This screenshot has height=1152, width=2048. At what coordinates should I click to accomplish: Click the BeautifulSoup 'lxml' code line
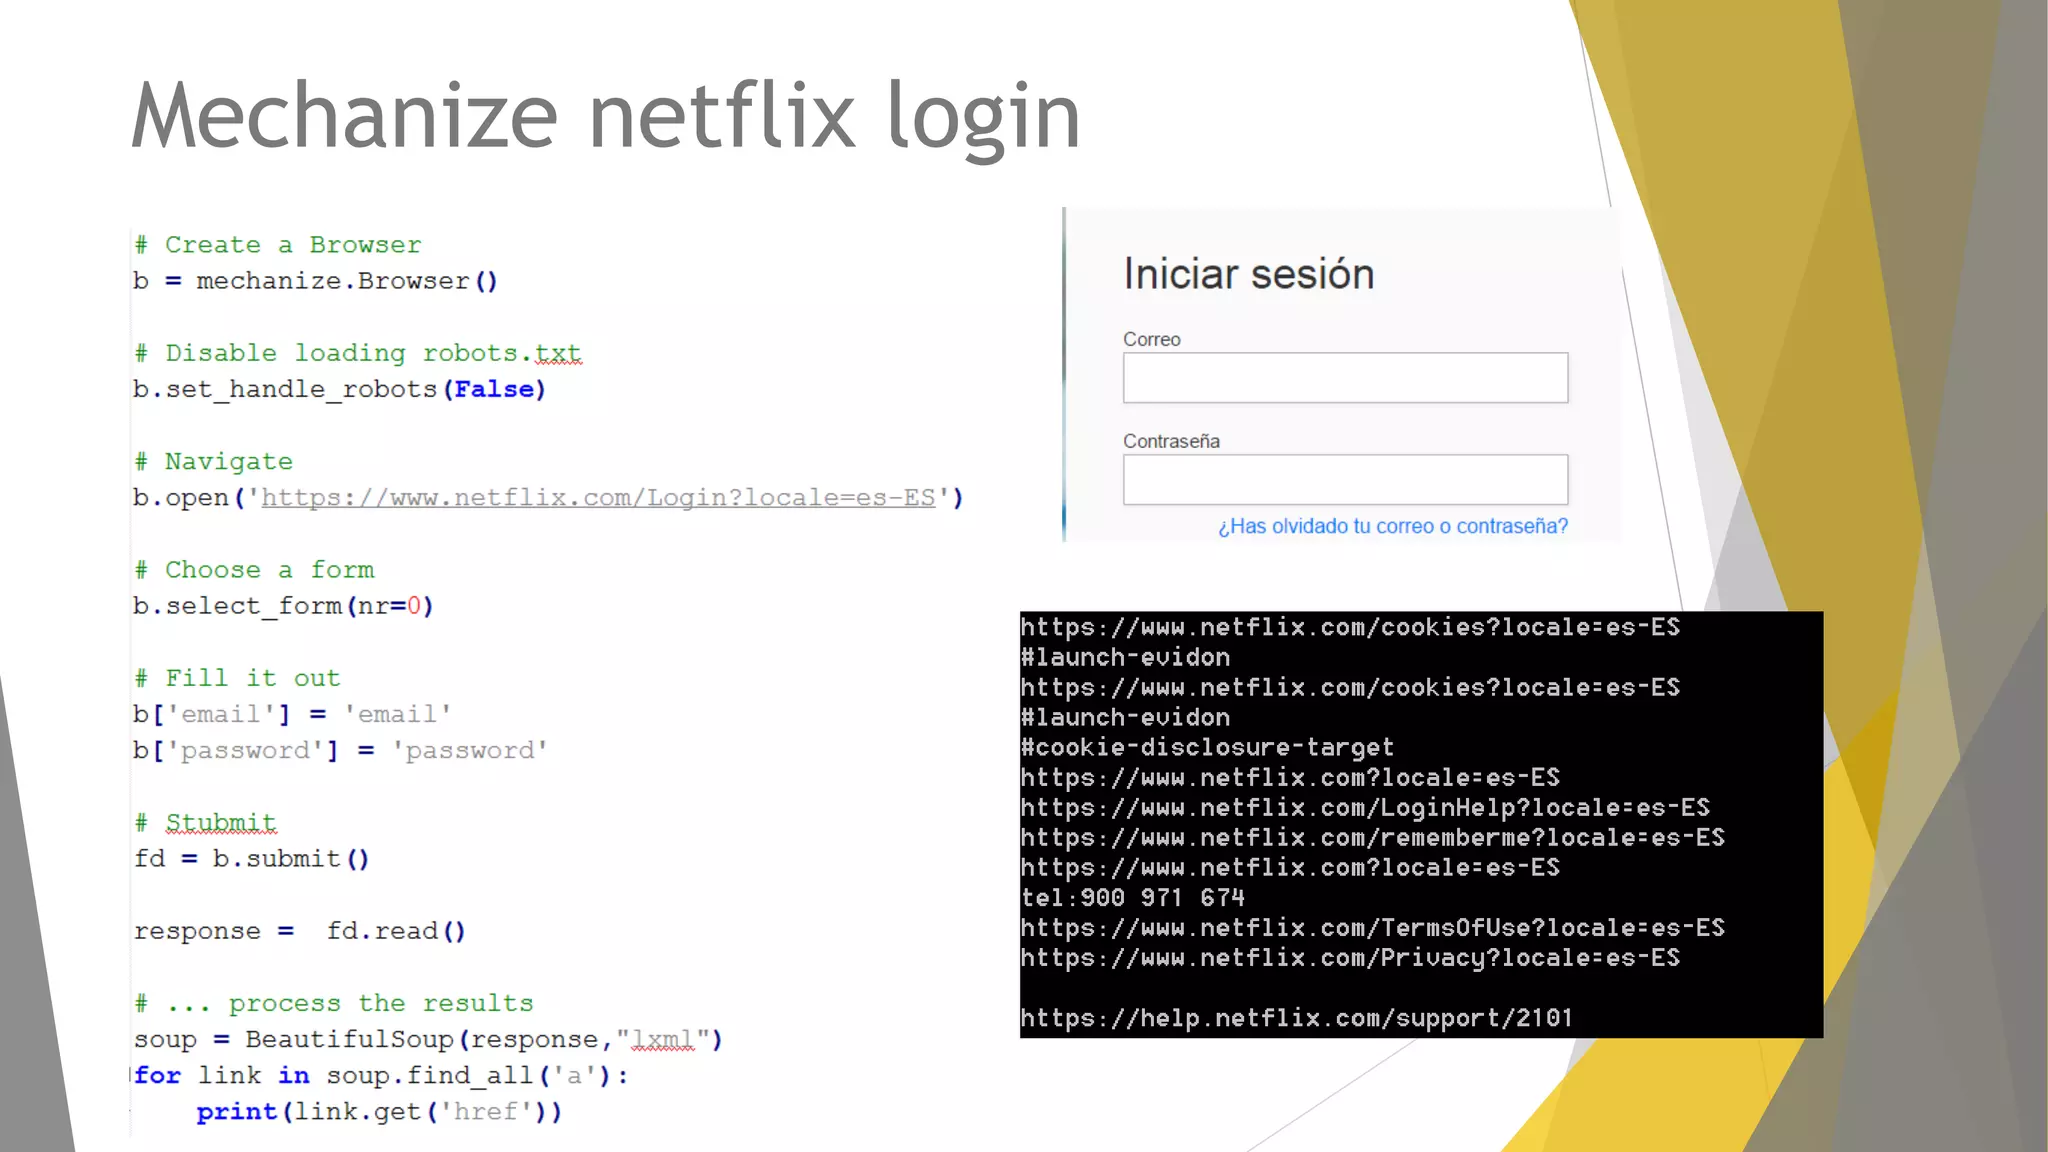(x=428, y=1040)
